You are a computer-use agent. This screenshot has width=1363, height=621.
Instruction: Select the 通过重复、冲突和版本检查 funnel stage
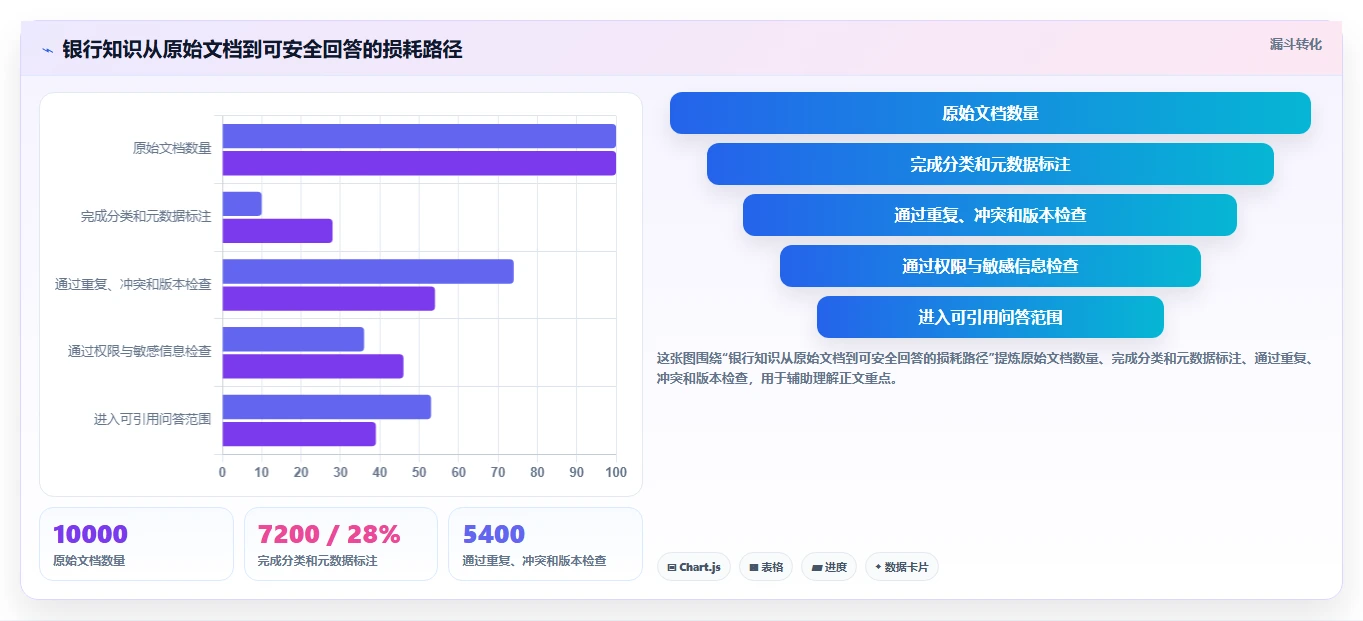click(990, 215)
